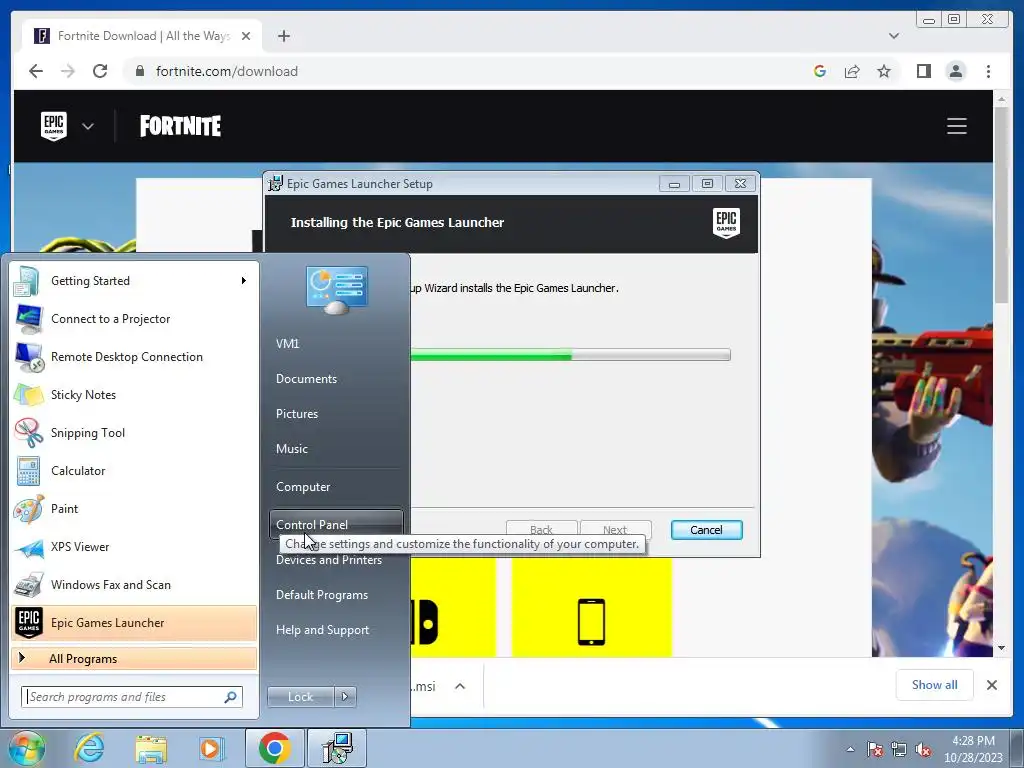Open a new Chrome tab
The width and height of the screenshot is (1024, 768).
tap(283, 36)
